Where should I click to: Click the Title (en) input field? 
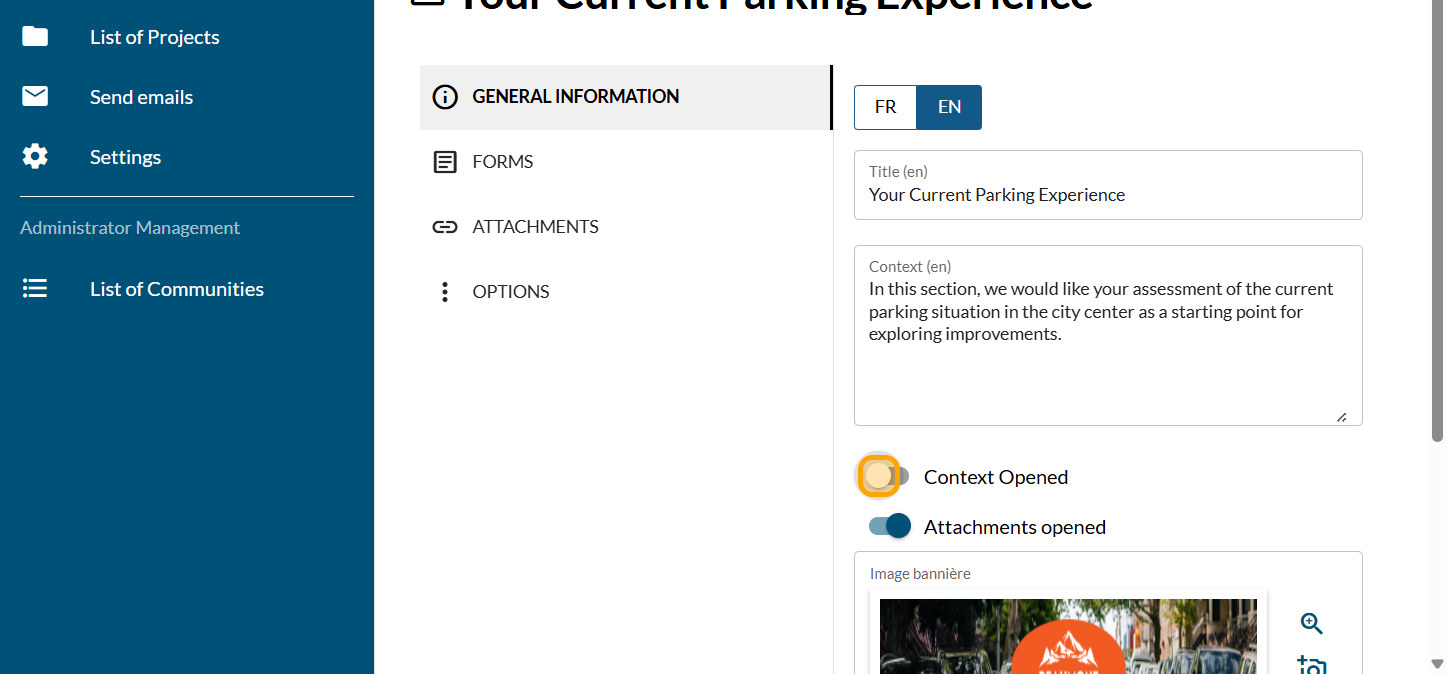[x=1107, y=195]
